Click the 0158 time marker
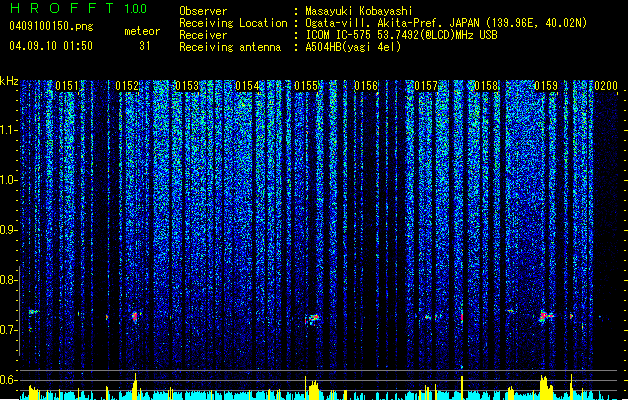Image resolution: width=629 pixels, height=400 pixels. tap(486, 86)
